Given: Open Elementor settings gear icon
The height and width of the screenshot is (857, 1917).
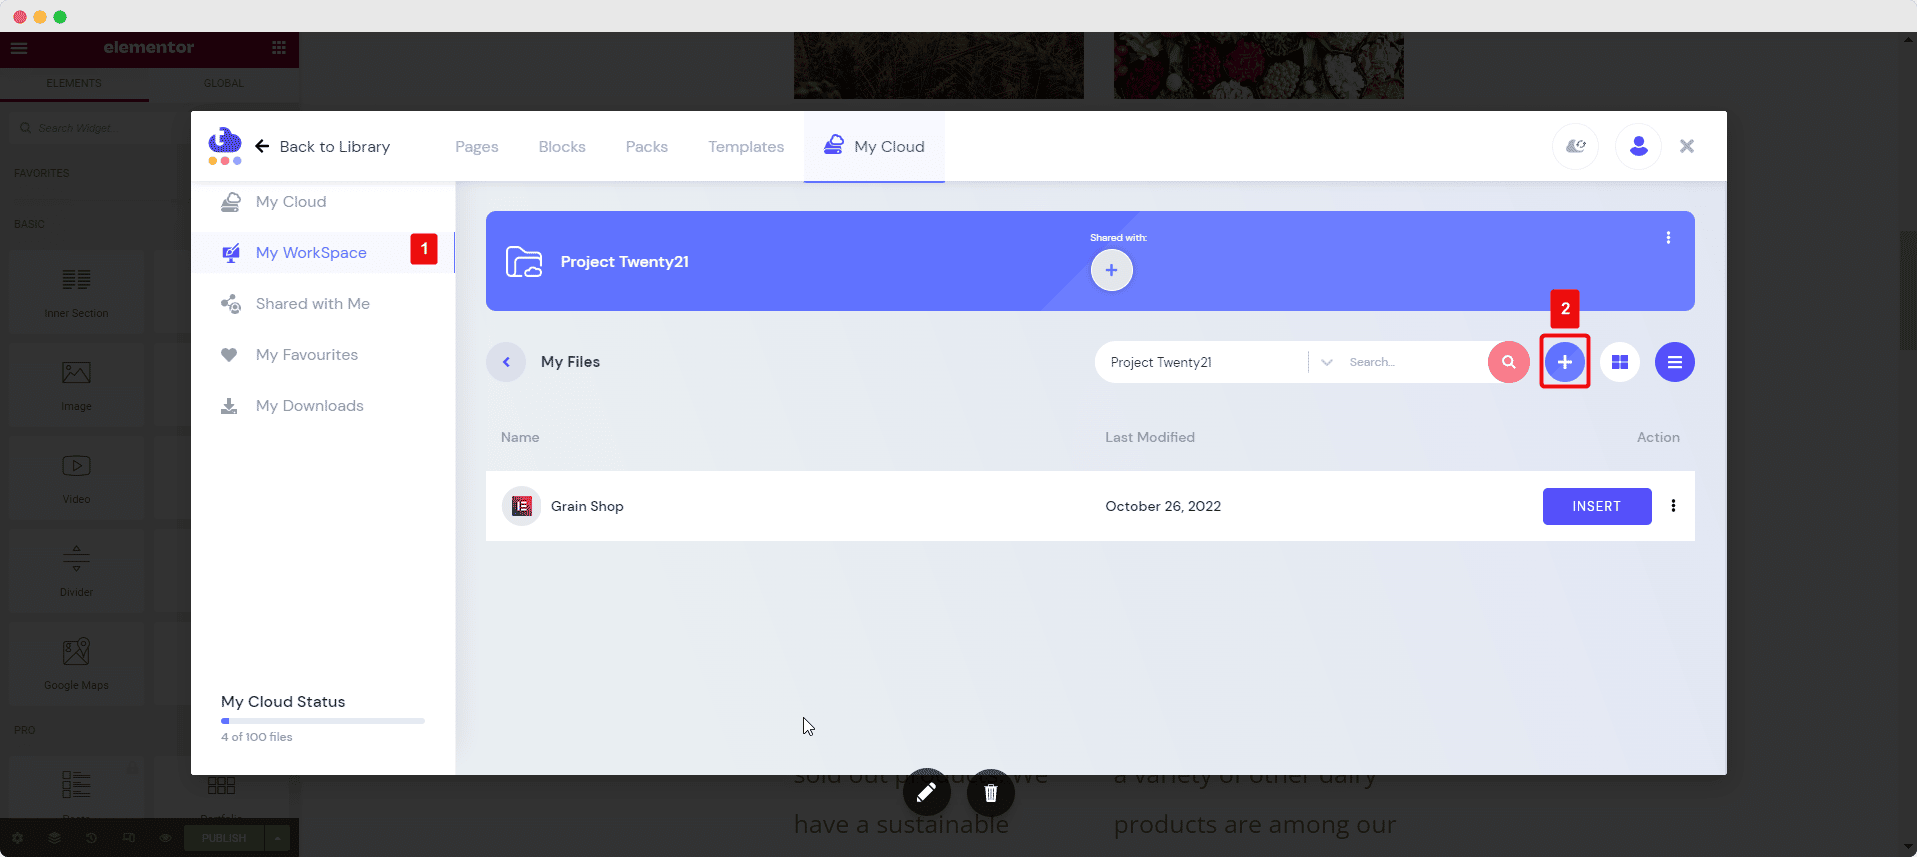Looking at the screenshot, I should pos(18,838).
